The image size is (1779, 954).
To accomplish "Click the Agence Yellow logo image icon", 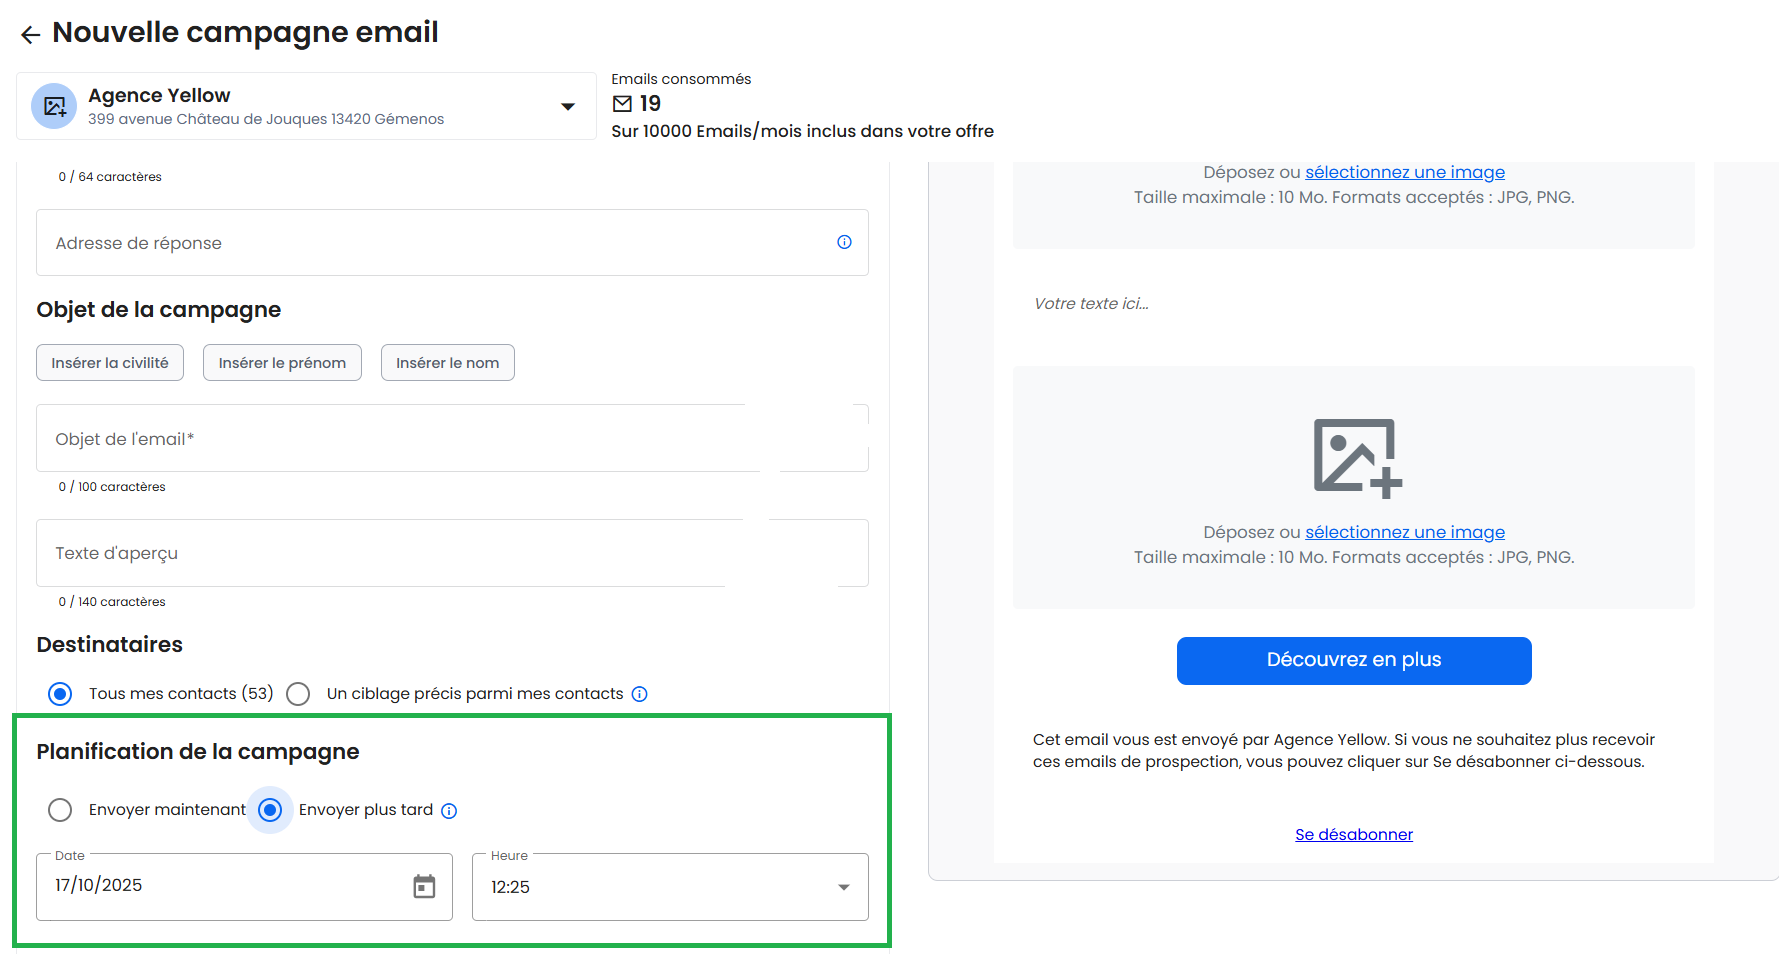I will 54,106.
